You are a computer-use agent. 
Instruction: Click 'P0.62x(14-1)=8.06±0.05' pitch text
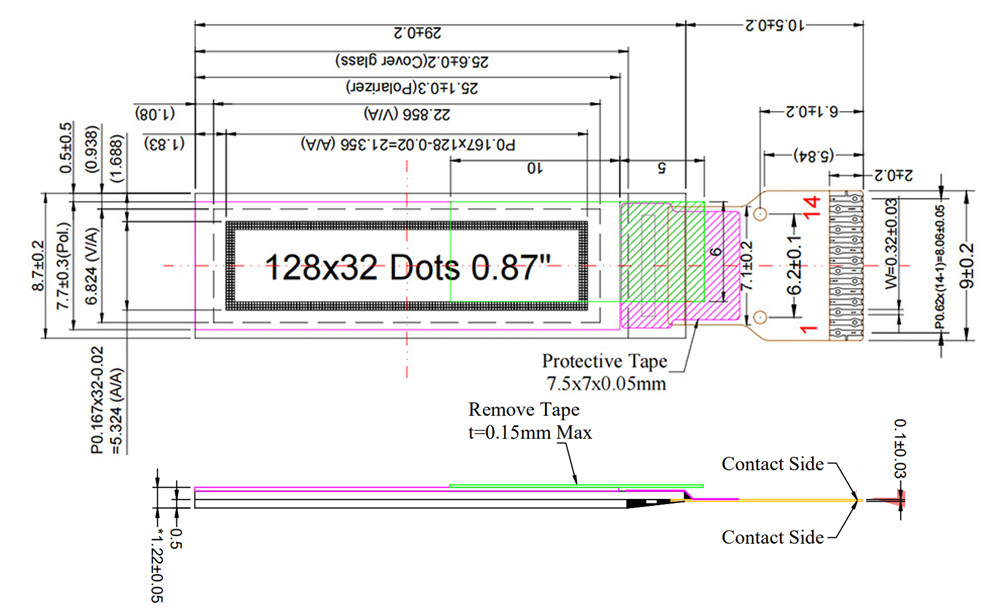pos(940,267)
